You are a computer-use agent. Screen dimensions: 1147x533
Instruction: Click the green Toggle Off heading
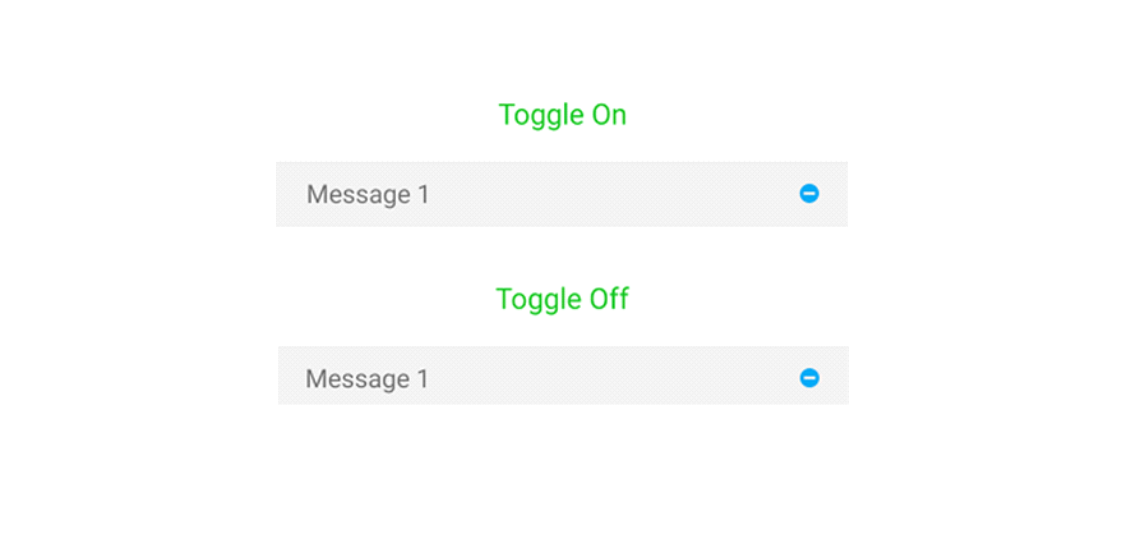point(562,299)
